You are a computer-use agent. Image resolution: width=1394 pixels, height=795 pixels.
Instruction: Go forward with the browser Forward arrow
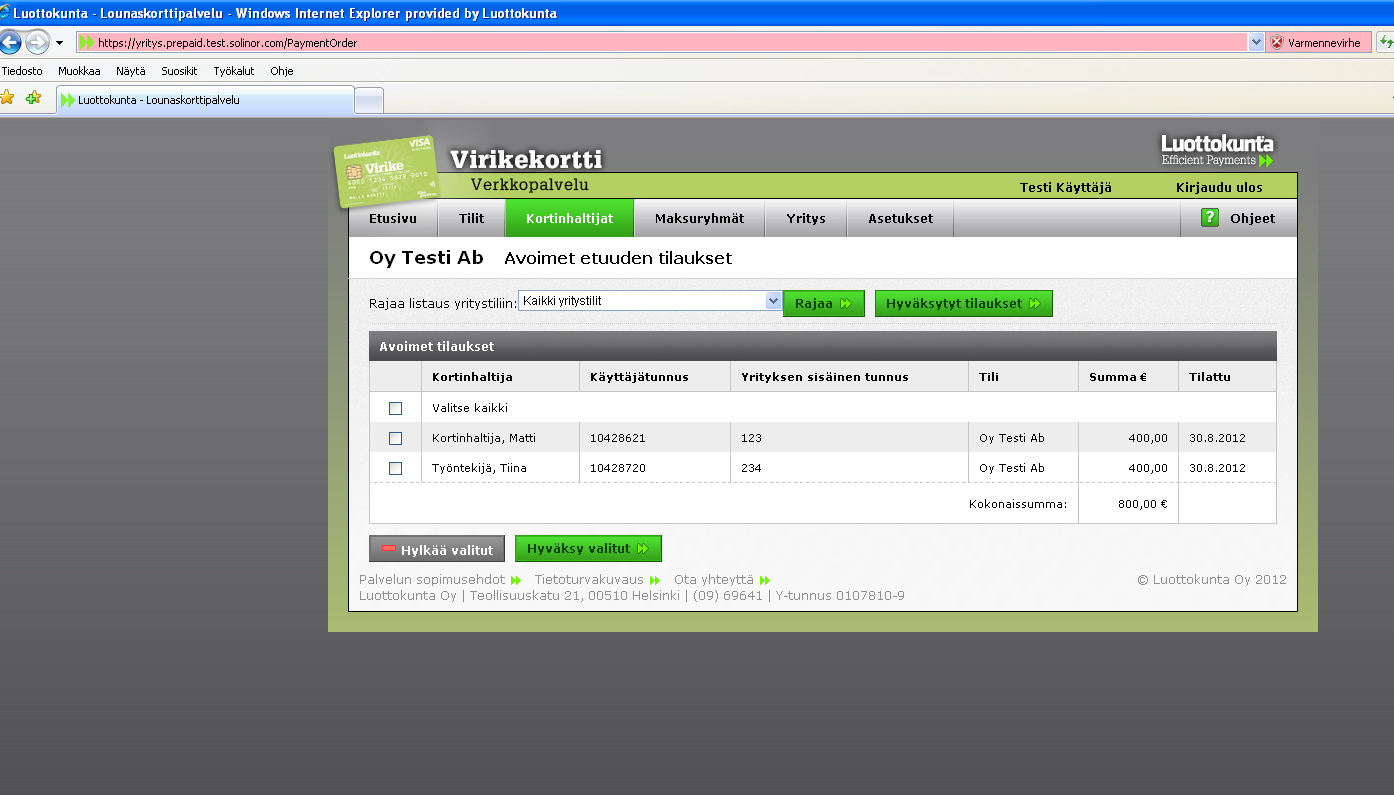pyautogui.click(x=37, y=42)
